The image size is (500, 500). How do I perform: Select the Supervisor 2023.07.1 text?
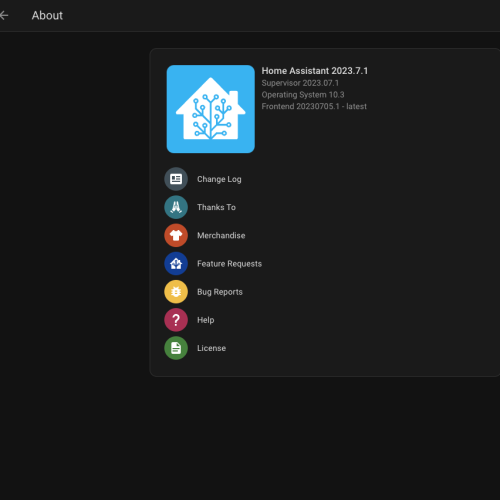[300, 83]
